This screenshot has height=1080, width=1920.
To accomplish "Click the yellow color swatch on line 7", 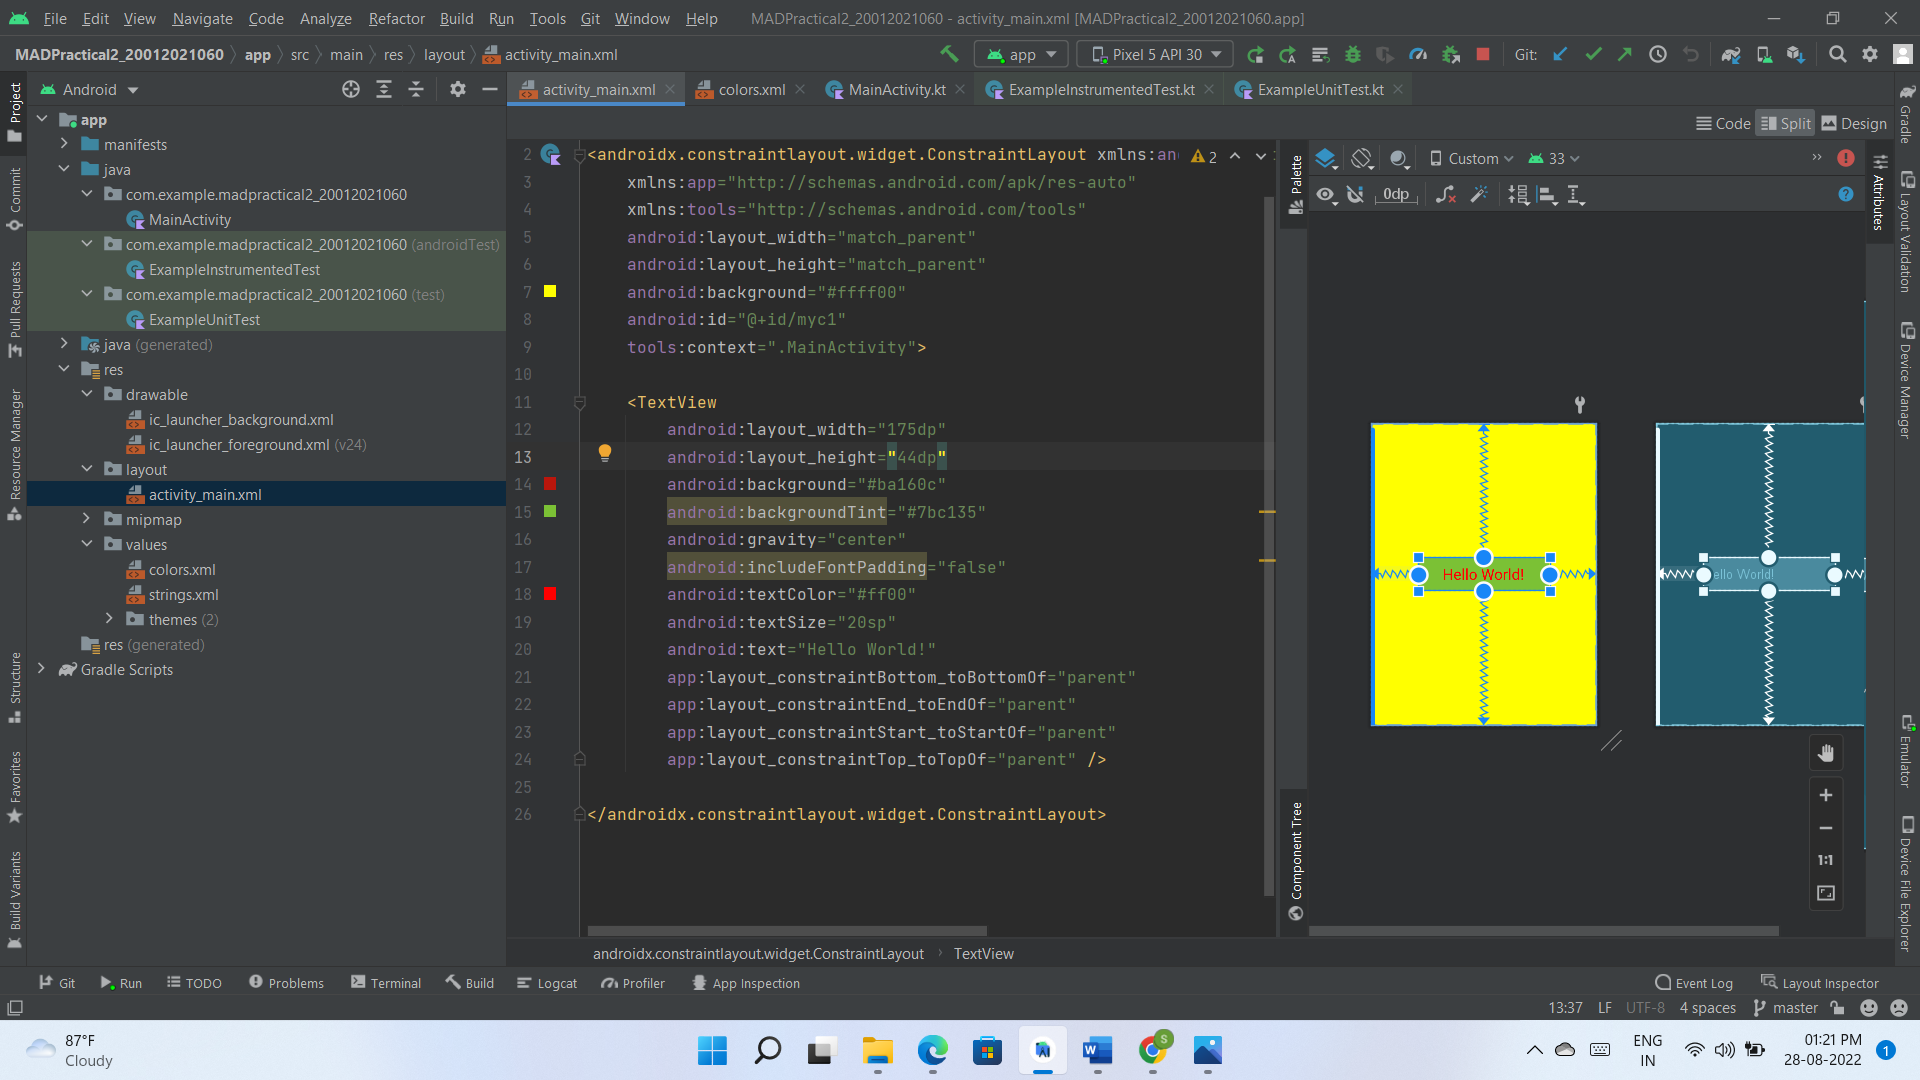I will (x=550, y=292).
